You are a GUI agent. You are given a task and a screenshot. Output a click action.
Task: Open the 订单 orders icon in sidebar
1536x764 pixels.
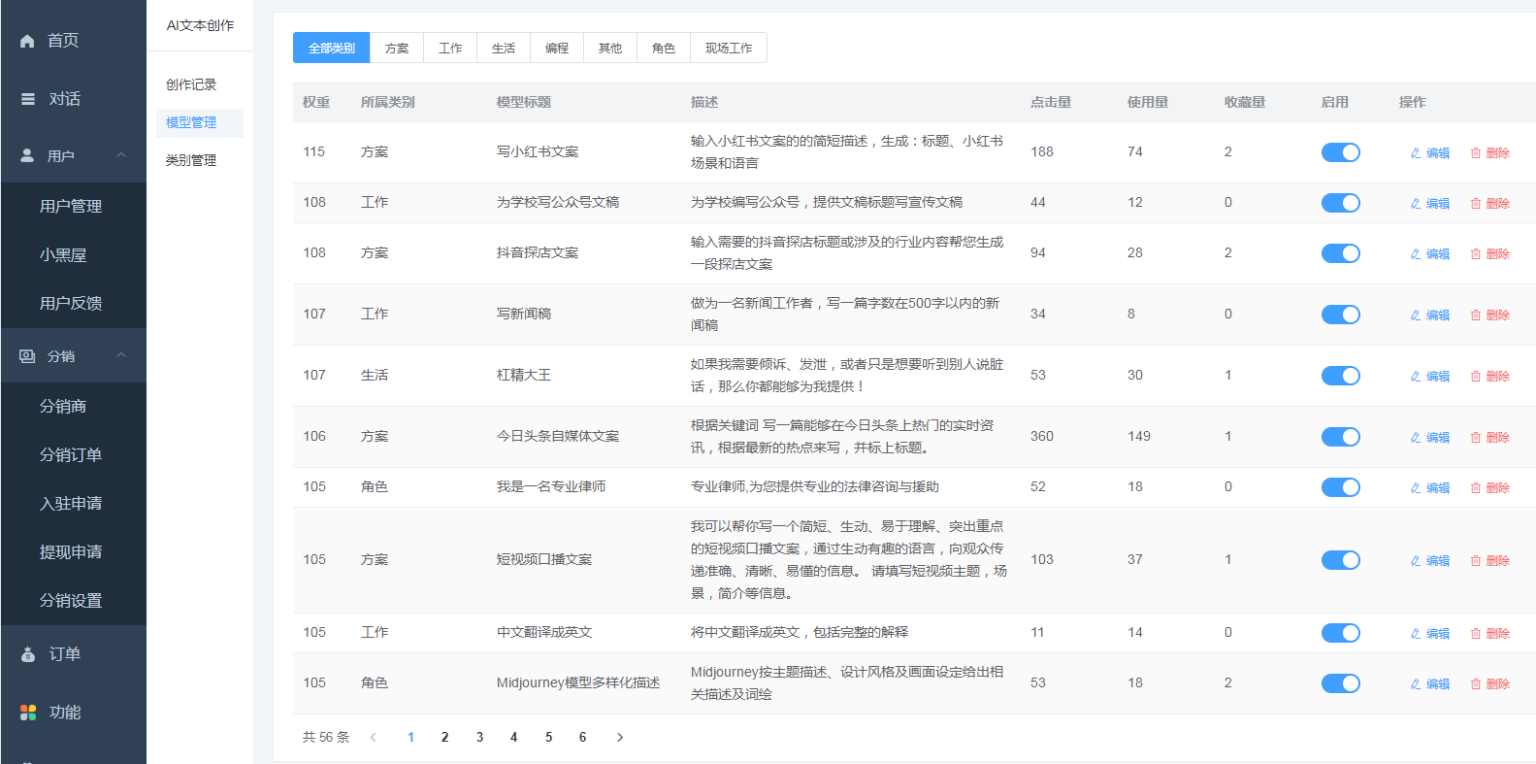pos(27,654)
